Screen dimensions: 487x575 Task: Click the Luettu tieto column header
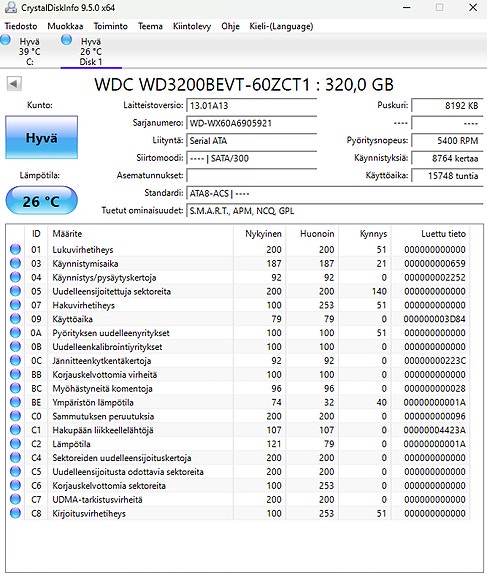pyautogui.click(x=431, y=234)
